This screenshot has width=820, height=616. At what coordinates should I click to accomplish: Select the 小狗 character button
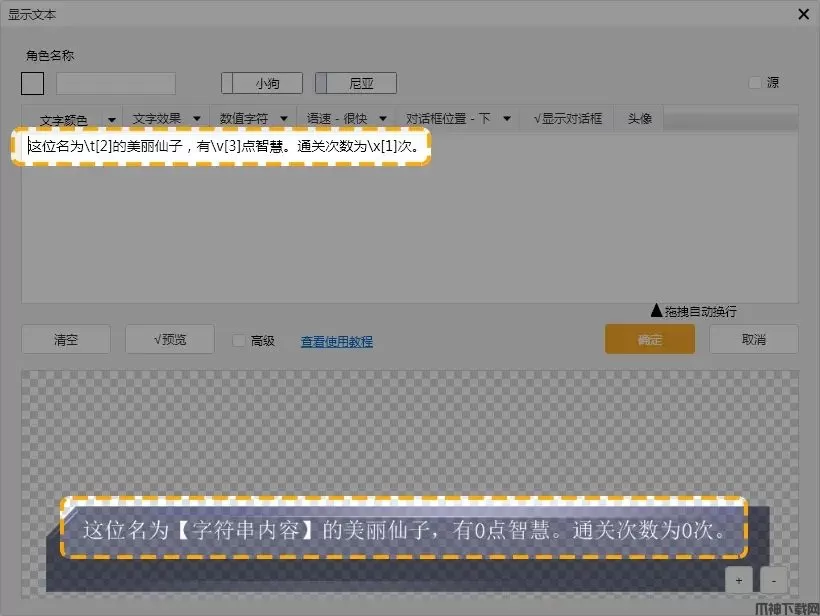coord(262,83)
